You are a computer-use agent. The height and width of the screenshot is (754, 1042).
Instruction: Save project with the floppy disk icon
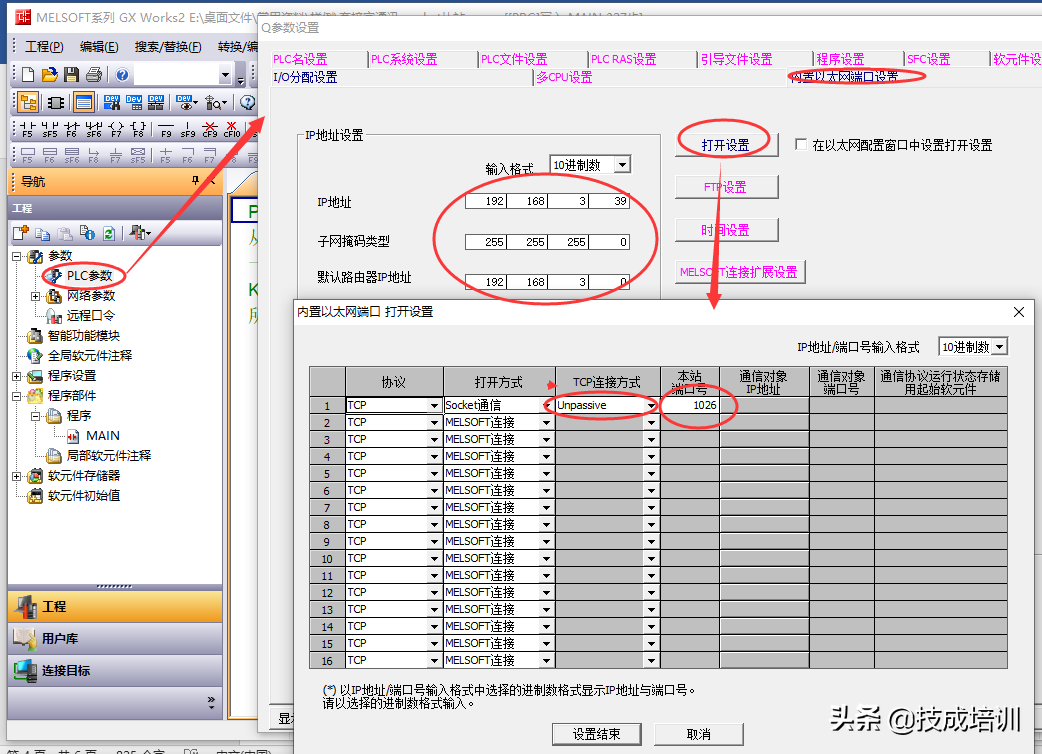click(71, 75)
